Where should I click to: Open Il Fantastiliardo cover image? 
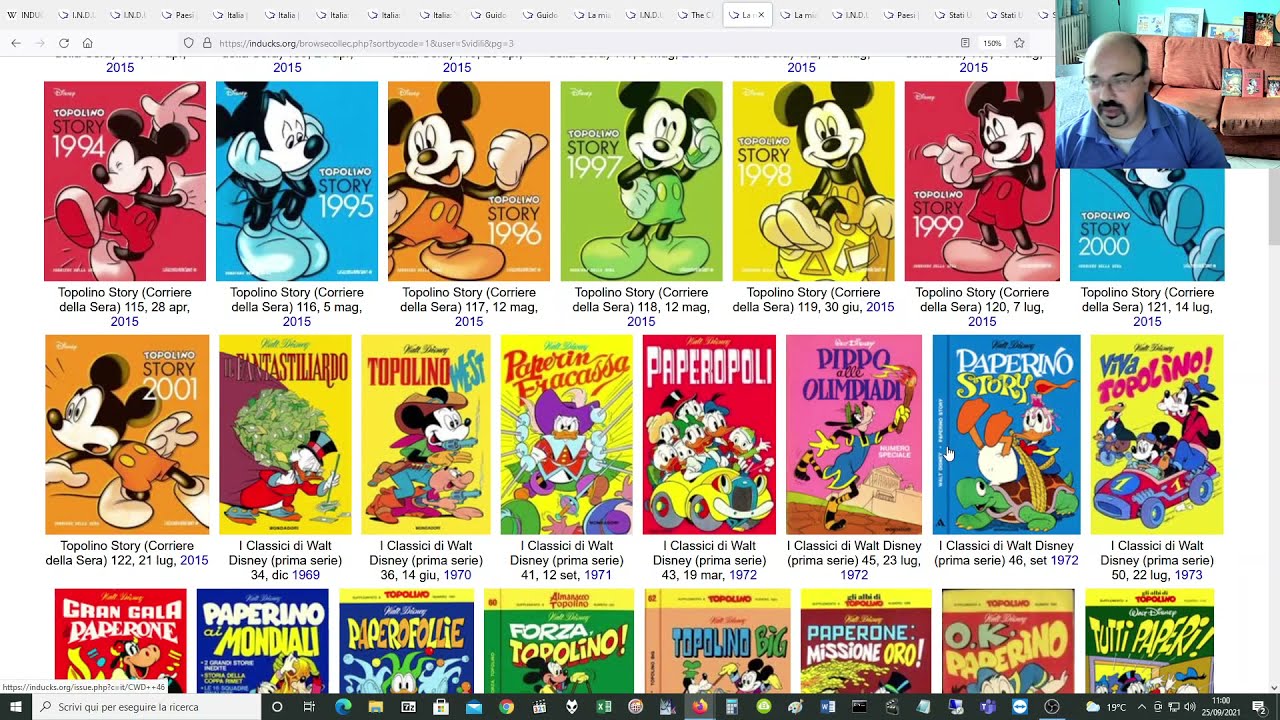[x=285, y=434]
